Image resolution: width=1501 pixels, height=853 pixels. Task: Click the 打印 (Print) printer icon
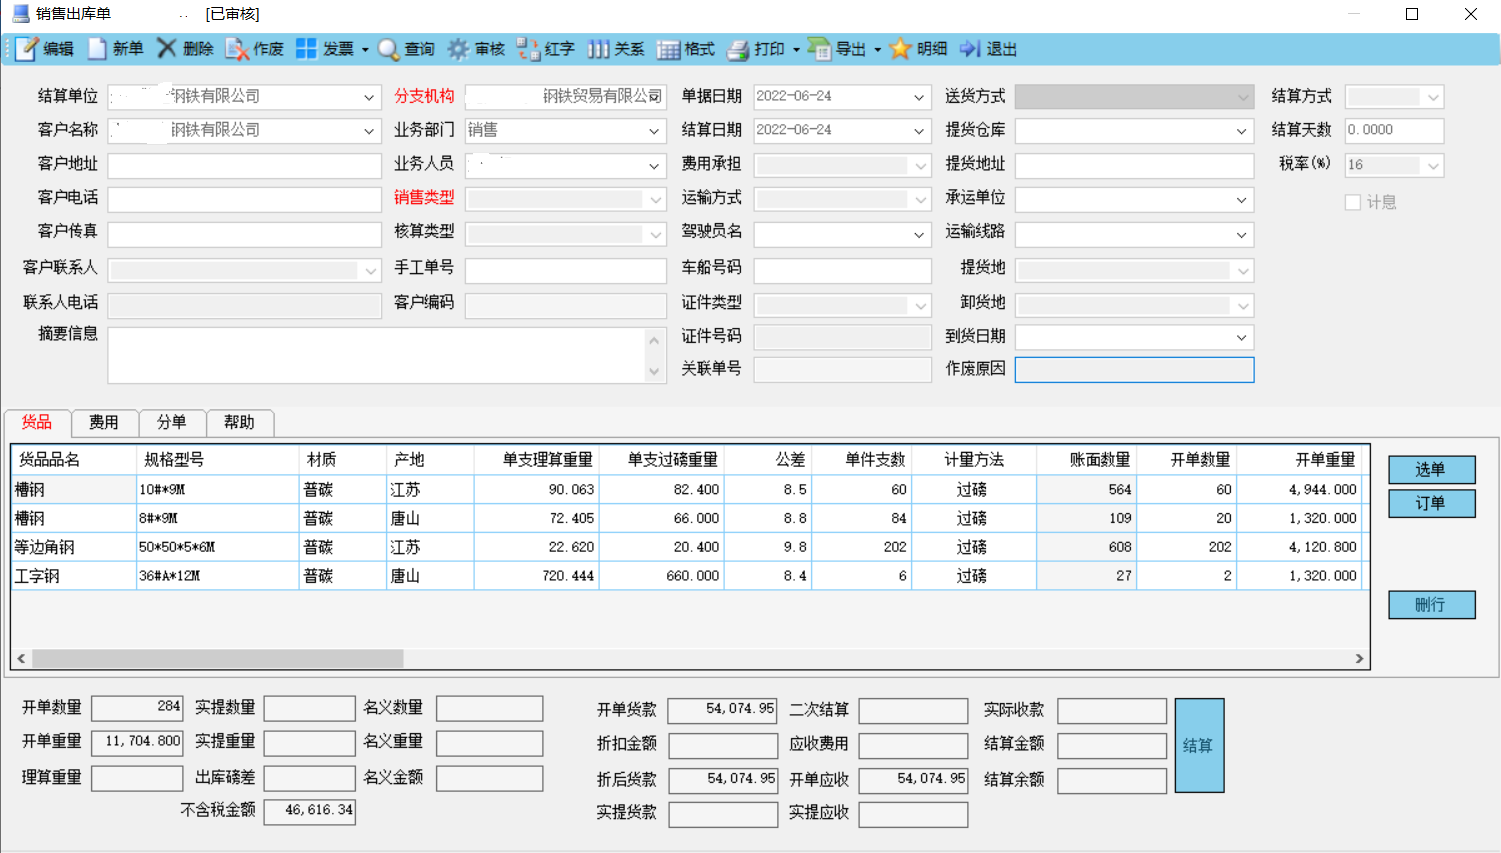tap(738, 49)
